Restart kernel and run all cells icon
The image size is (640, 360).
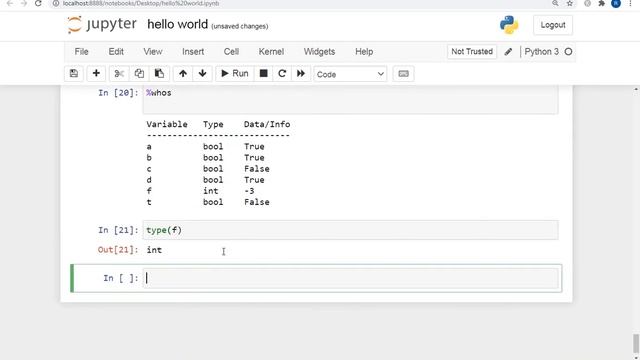click(301, 73)
